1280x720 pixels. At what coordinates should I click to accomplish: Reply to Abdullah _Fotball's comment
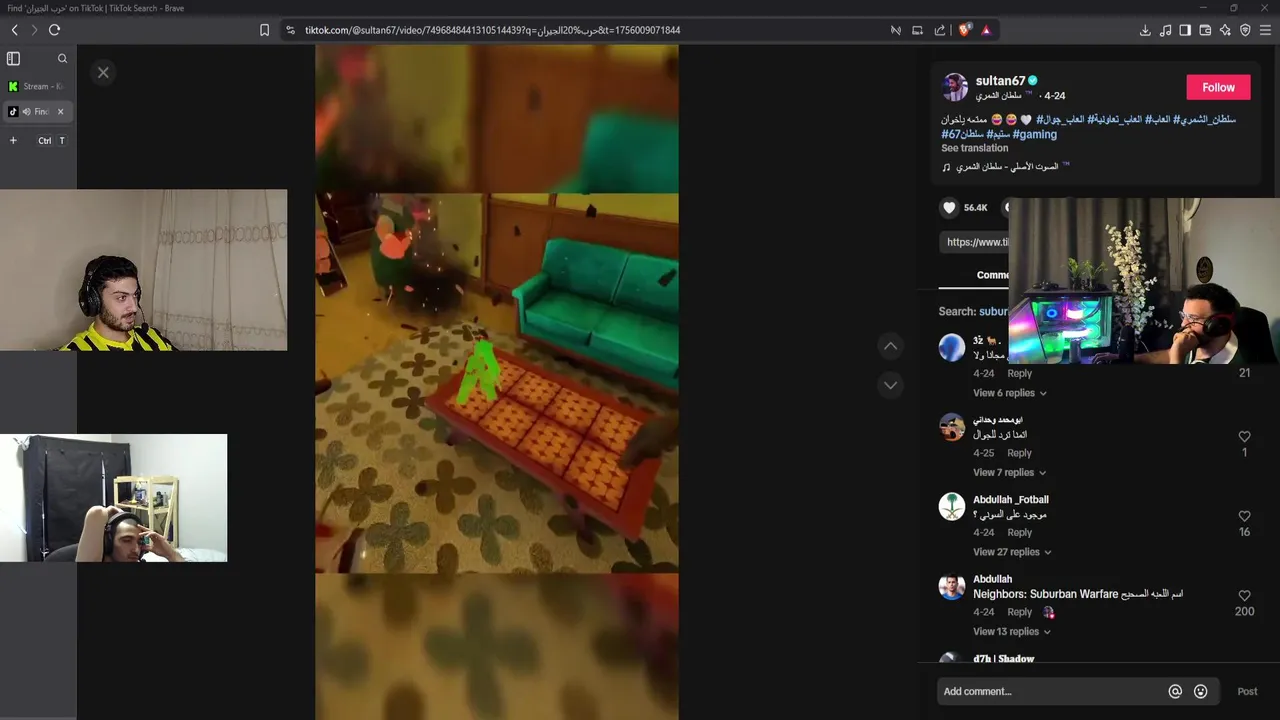(x=1019, y=532)
